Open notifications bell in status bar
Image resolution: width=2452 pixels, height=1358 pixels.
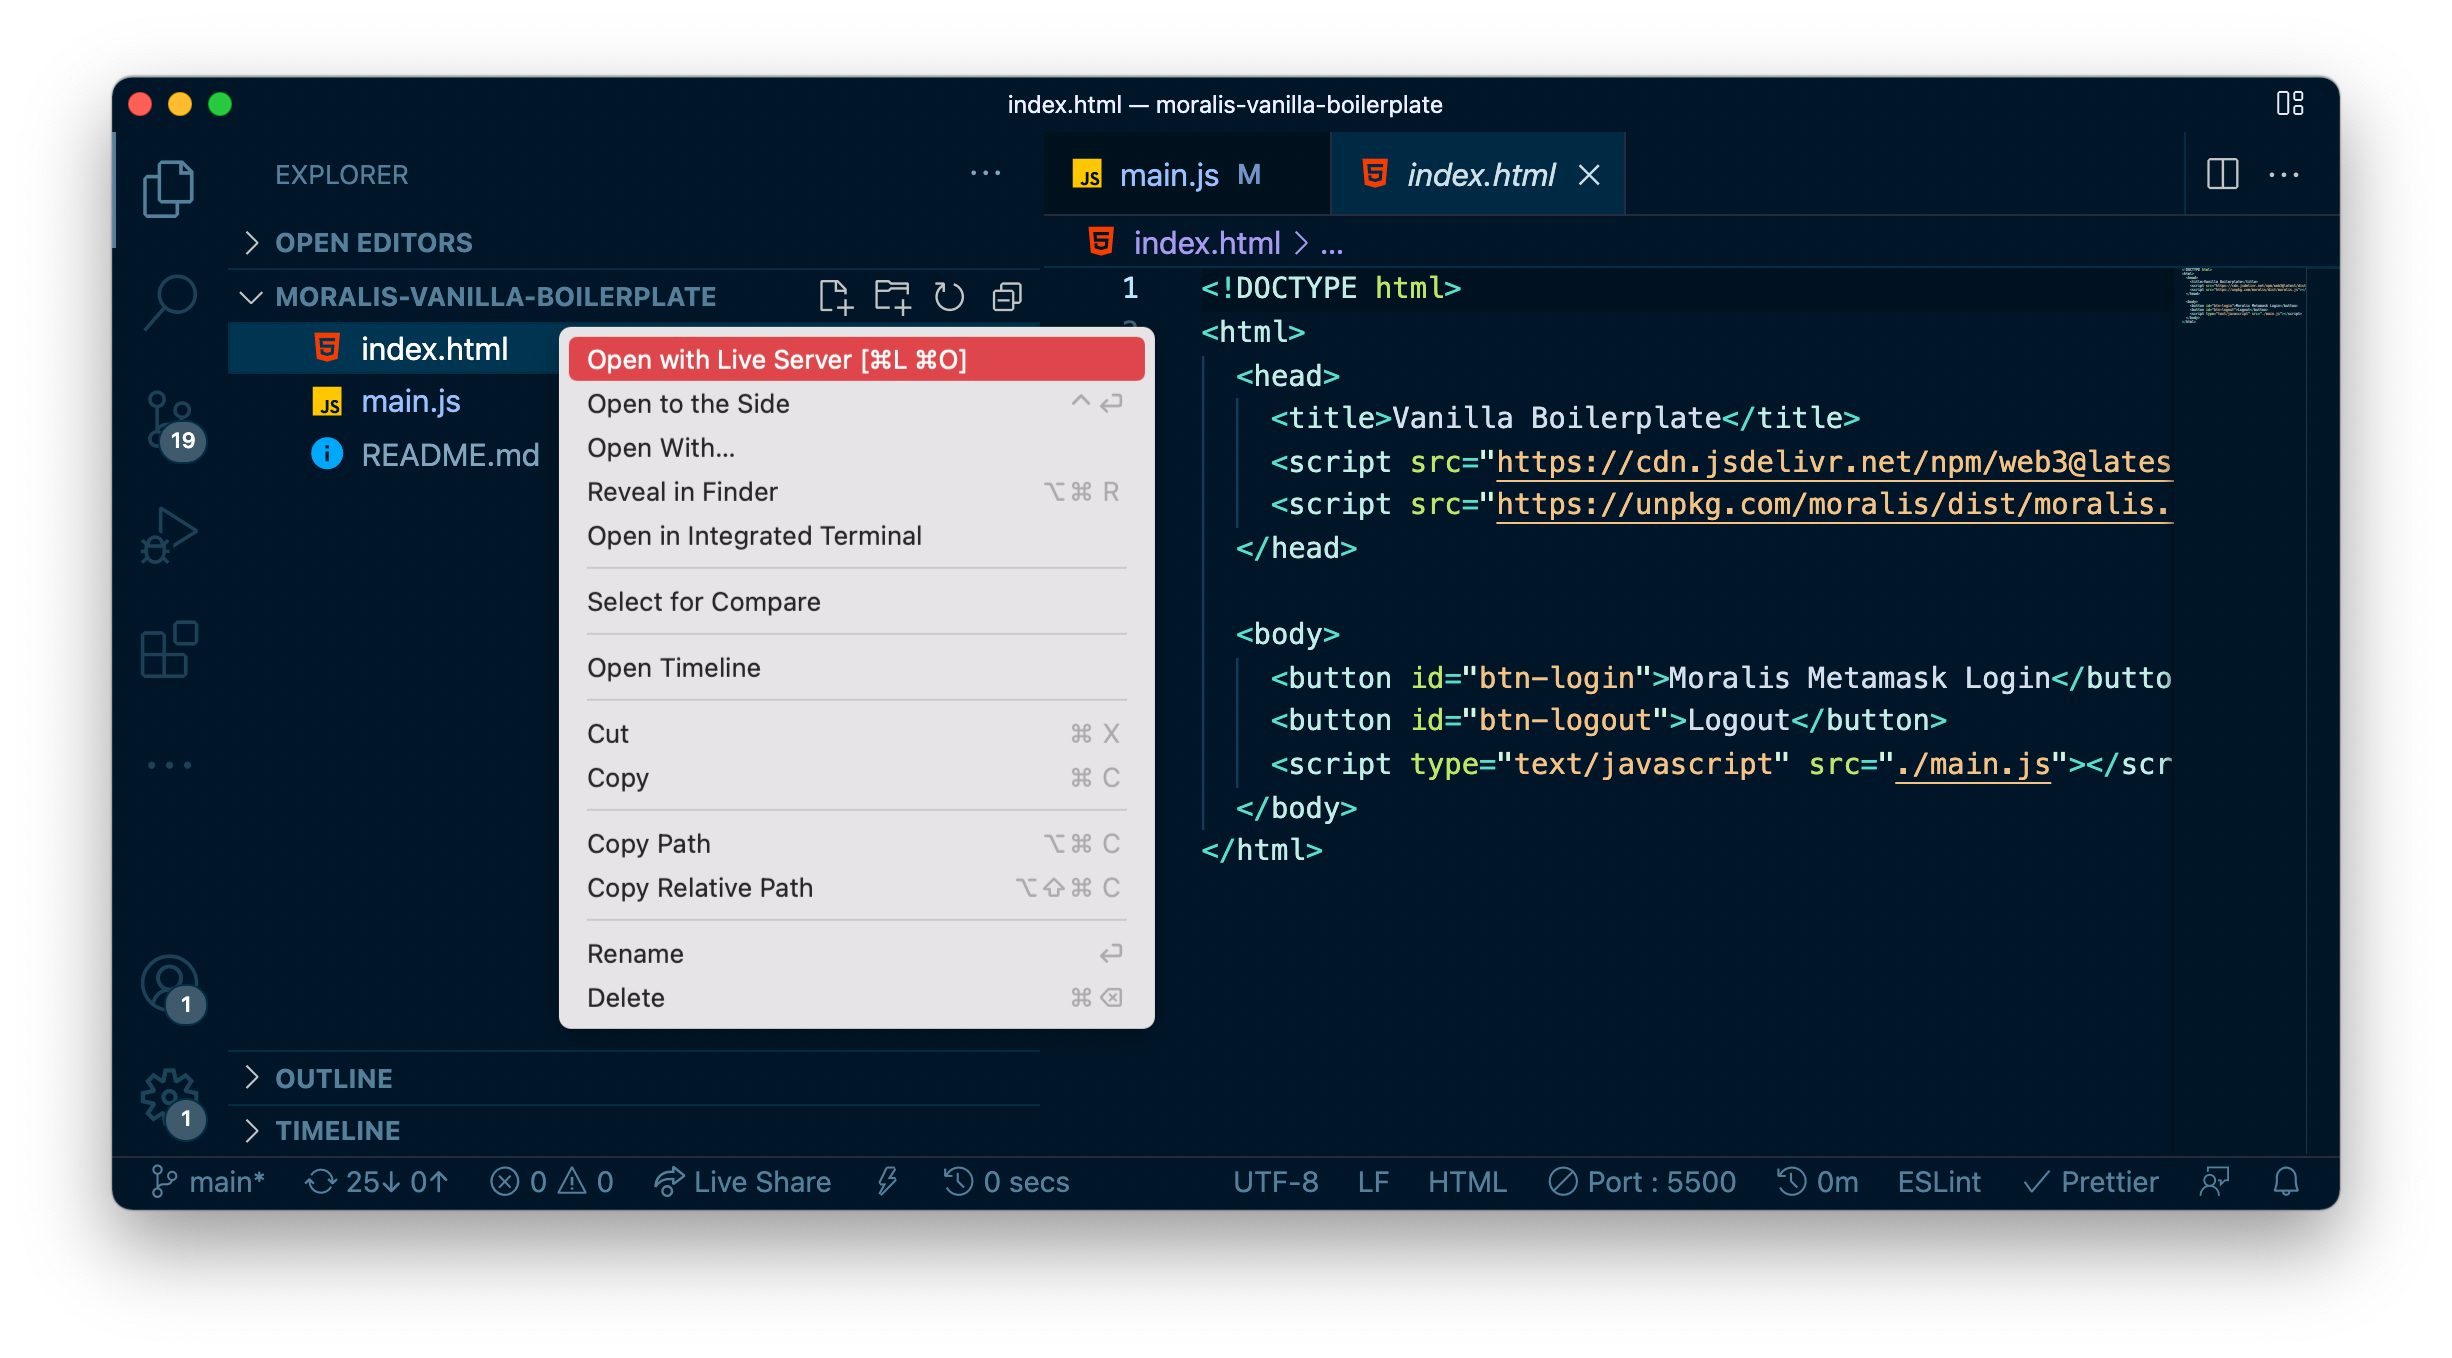coord(2286,1182)
